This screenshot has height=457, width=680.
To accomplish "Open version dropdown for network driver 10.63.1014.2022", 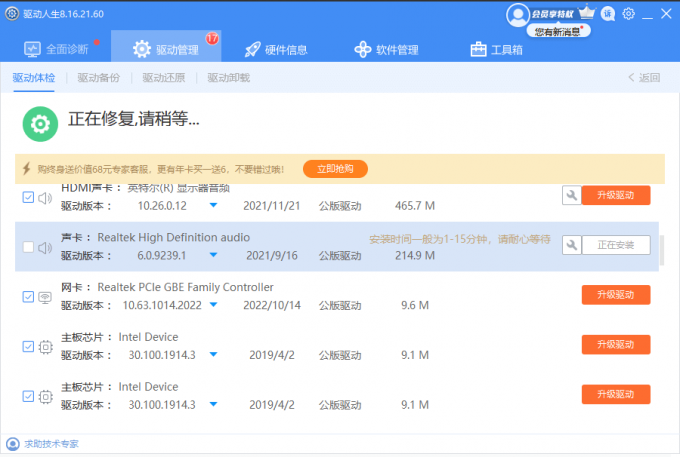I will click(x=213, y=305).
